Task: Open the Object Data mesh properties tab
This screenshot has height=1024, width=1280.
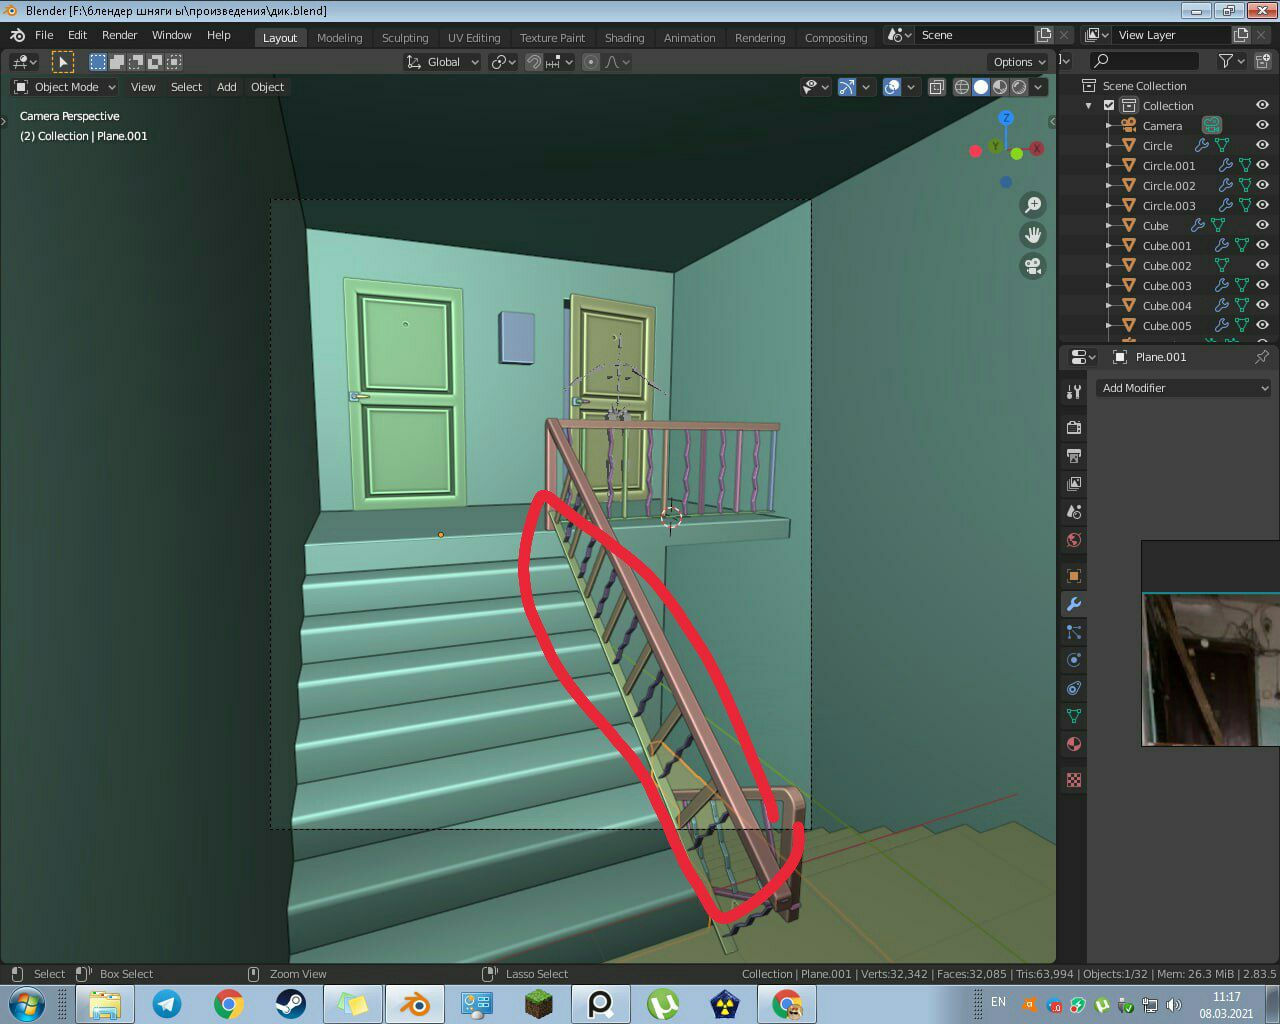Action: point(1073,716)
